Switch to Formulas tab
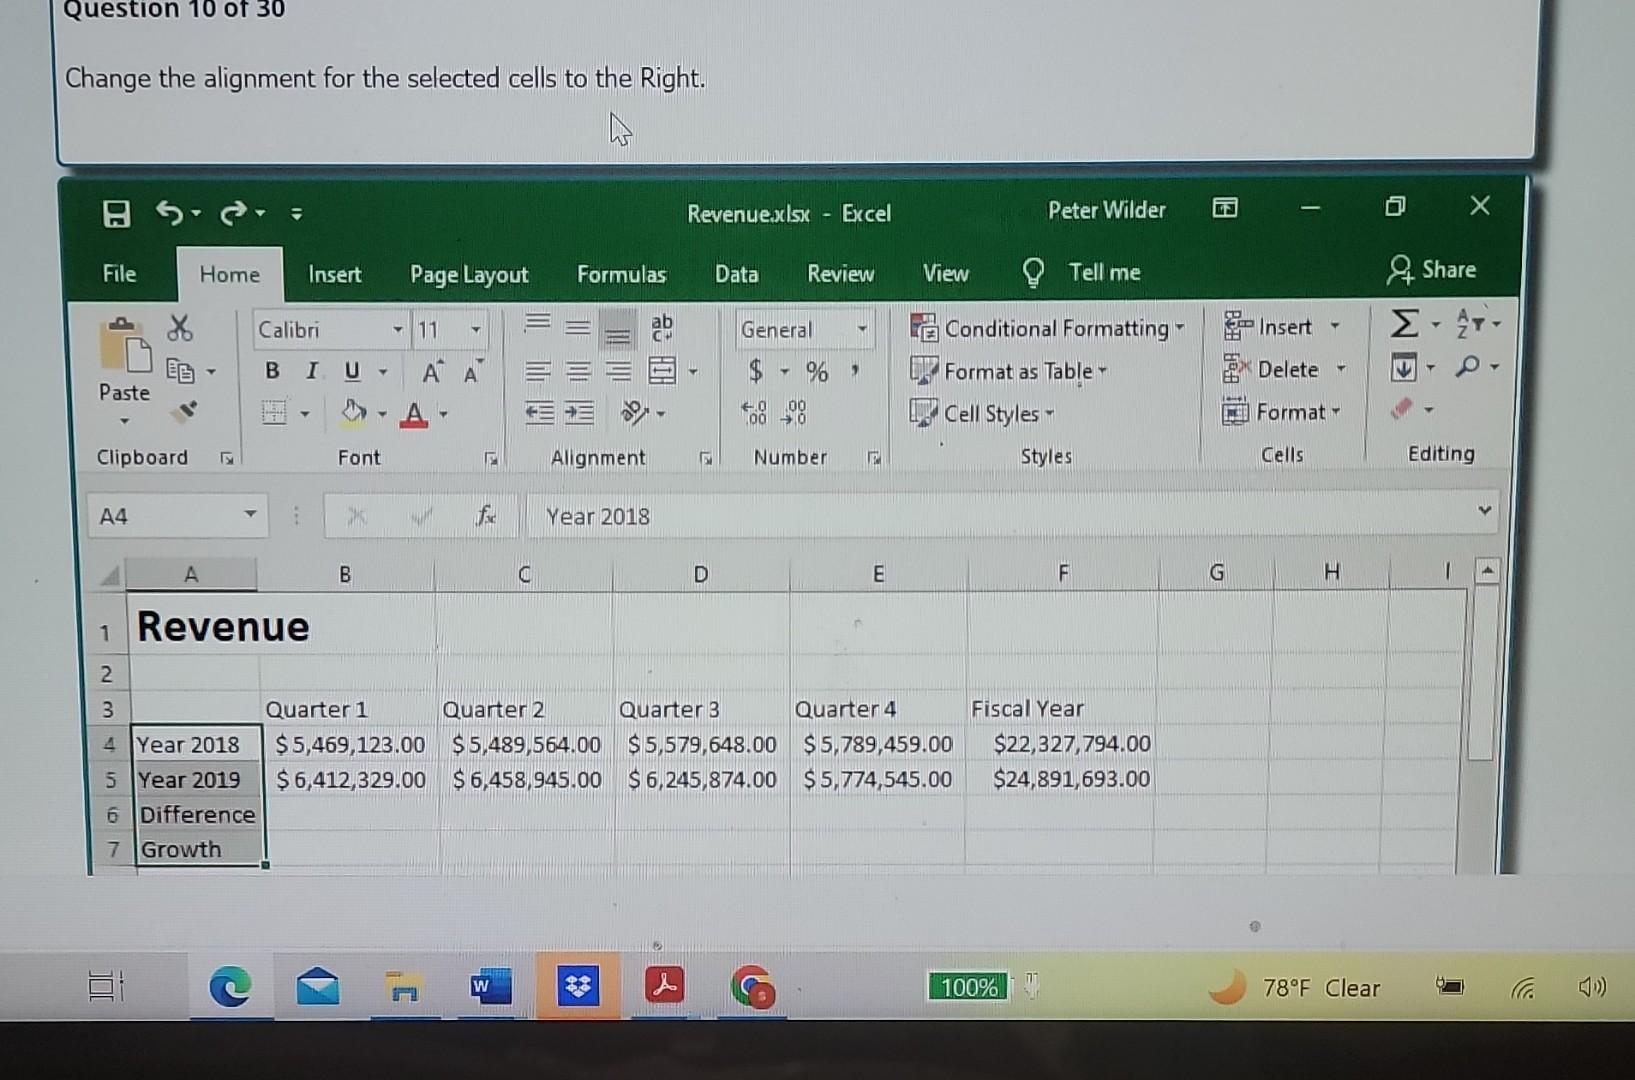This screenshot has width=1635, height=1080. [621, 274]
